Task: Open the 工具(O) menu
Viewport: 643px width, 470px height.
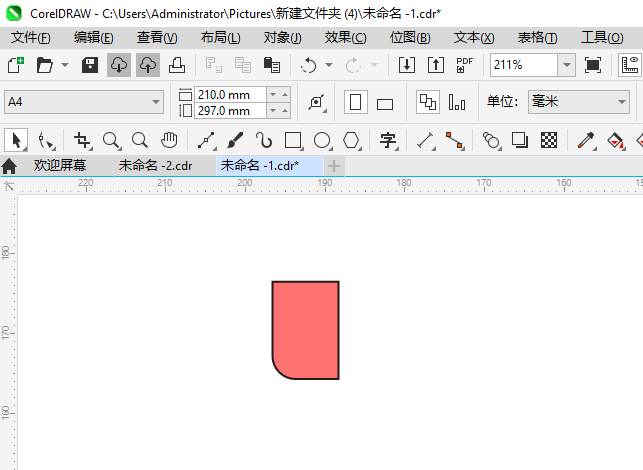Action: (x=602, y=38)
